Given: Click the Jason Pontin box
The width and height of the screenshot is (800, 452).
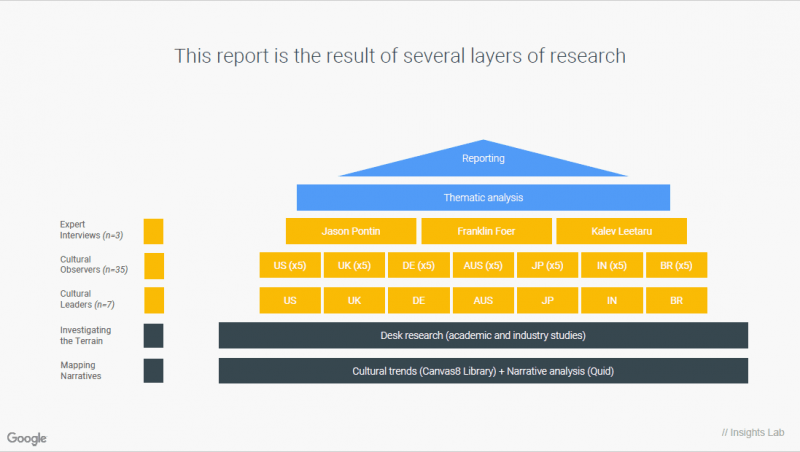Looking at the screenshot, I should click(x=350, y=231).
